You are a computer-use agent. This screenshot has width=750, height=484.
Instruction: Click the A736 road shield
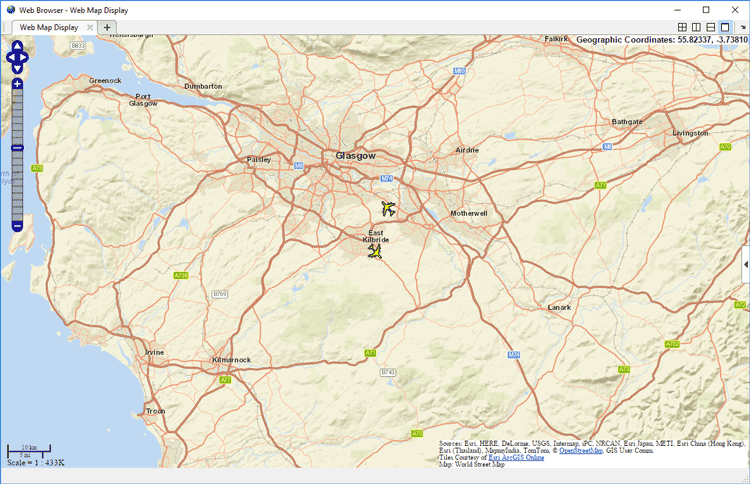181,275
